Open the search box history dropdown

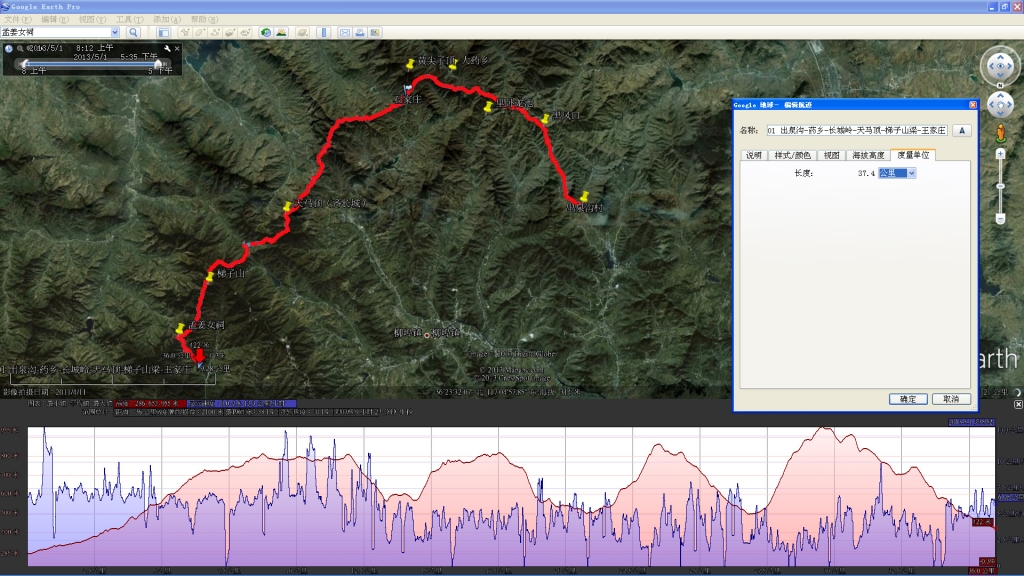coord(115,32)
